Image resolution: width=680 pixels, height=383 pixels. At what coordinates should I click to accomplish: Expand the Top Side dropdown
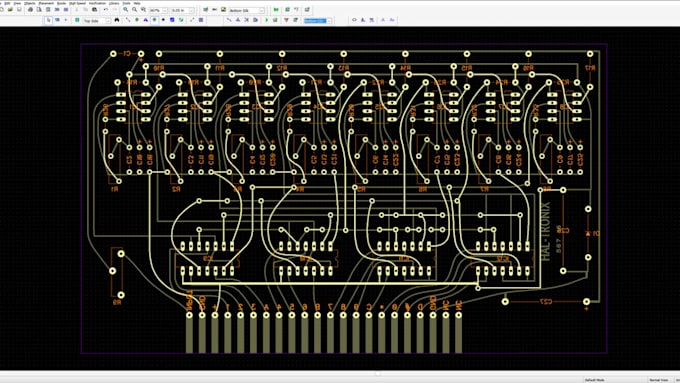click(108, 20)
